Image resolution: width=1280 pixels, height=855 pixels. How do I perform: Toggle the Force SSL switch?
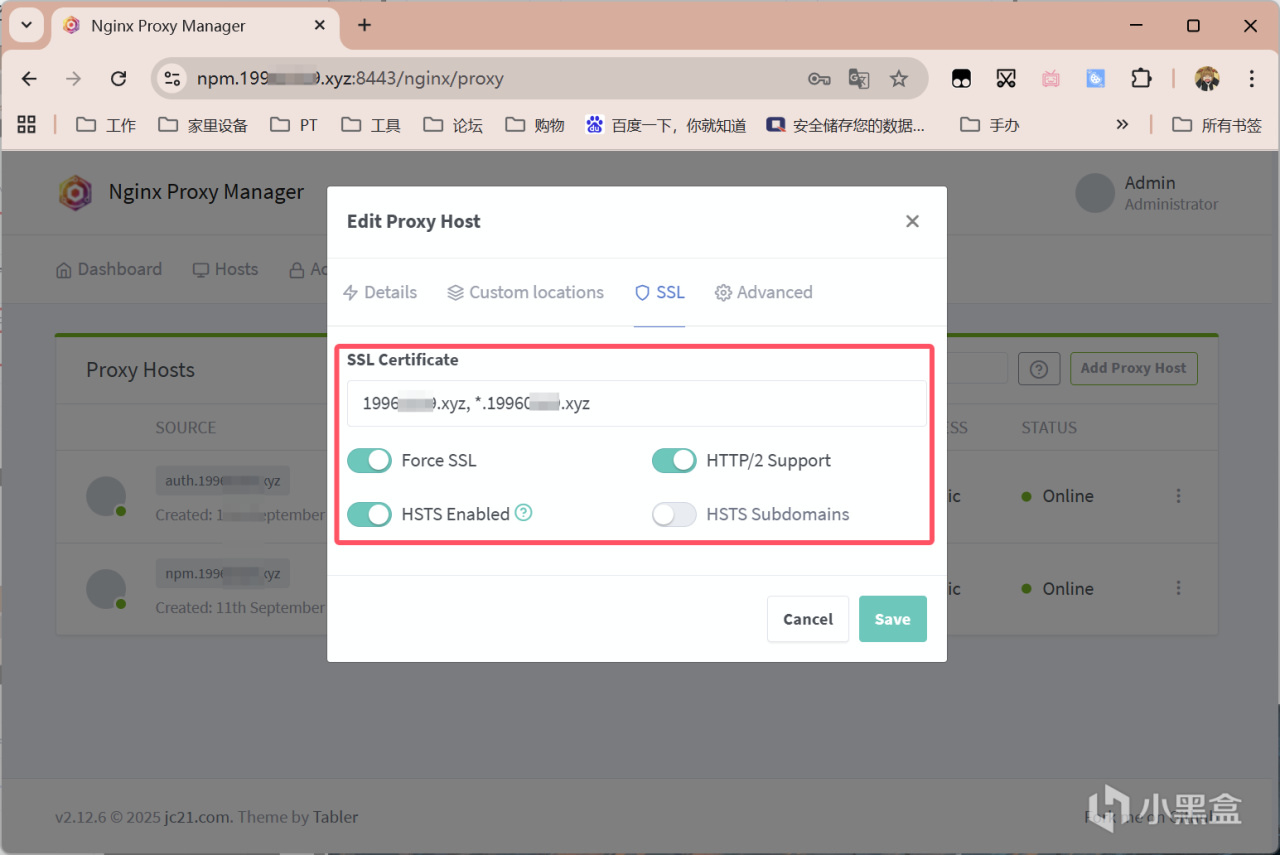point(369,460)
